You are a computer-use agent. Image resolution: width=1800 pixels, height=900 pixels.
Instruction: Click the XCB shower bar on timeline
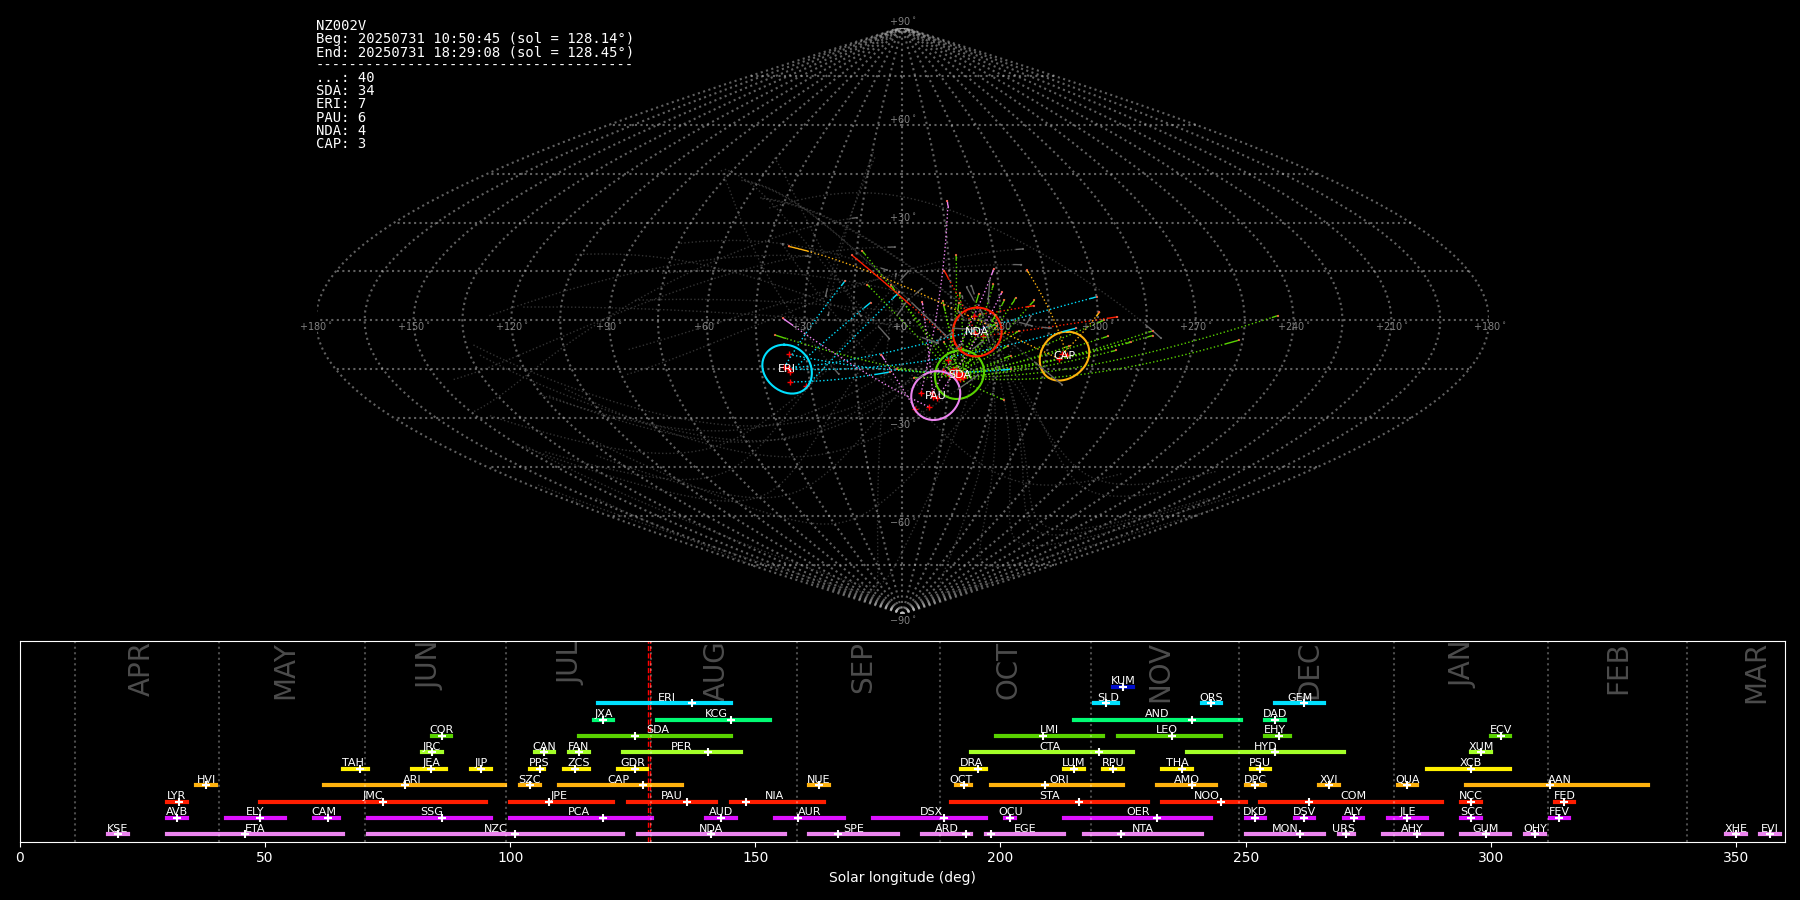pos(1468,769)
